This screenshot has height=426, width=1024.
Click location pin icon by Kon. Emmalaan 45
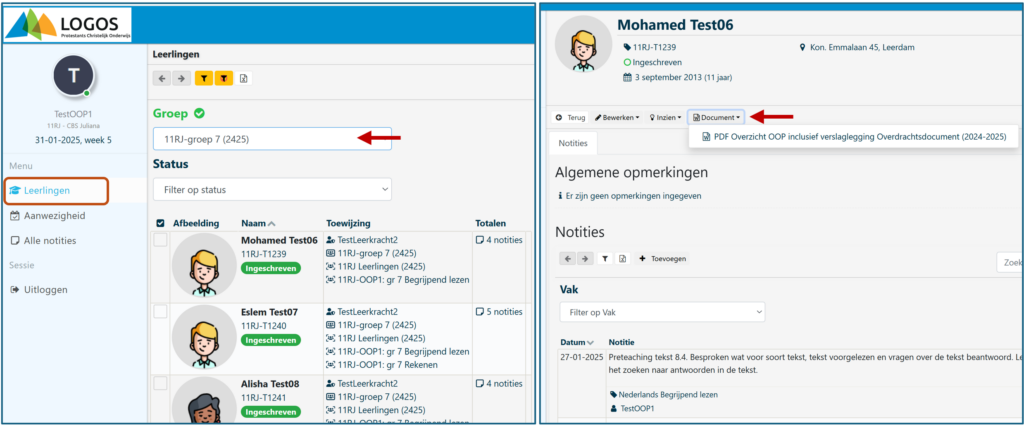[x=802, y=47]
